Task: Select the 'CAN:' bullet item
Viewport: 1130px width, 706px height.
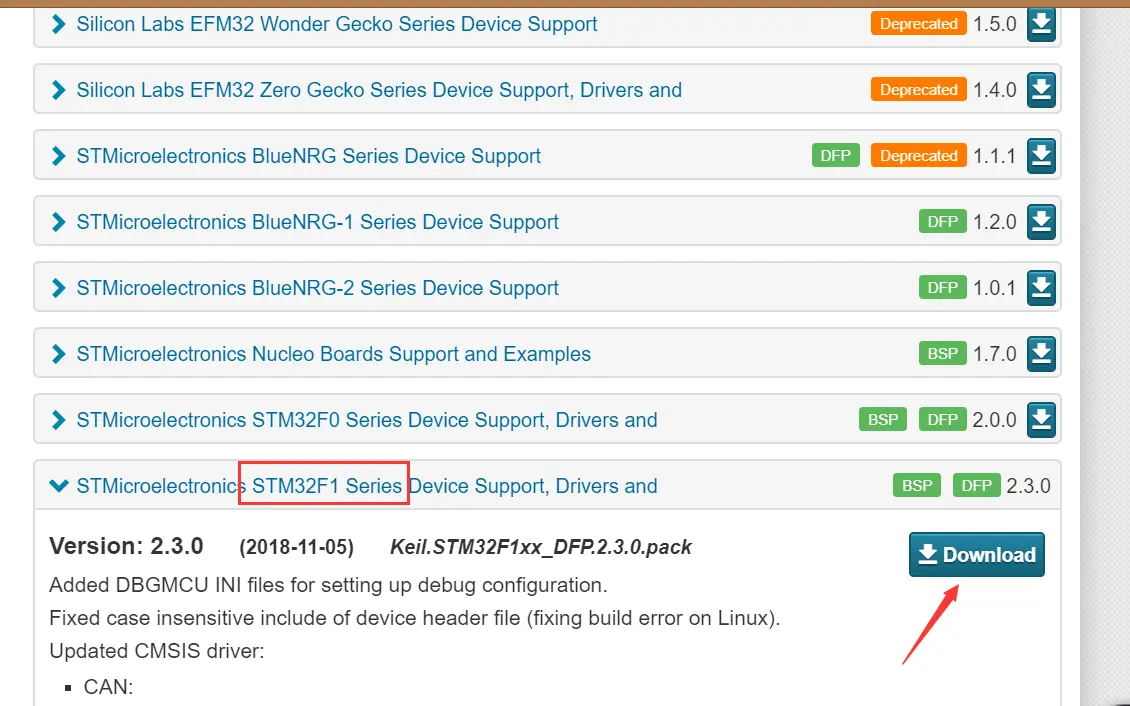Action: point(109,687)
